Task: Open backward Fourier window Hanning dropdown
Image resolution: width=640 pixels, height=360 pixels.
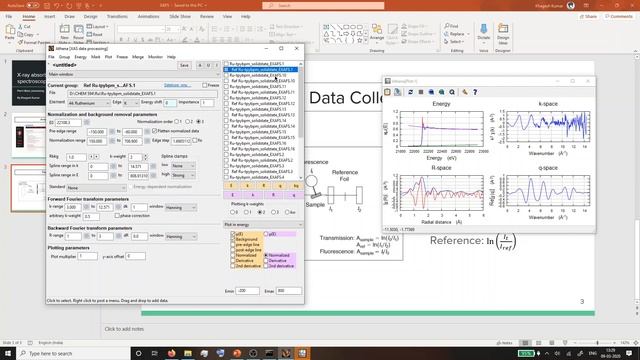Action: (181, 236)
